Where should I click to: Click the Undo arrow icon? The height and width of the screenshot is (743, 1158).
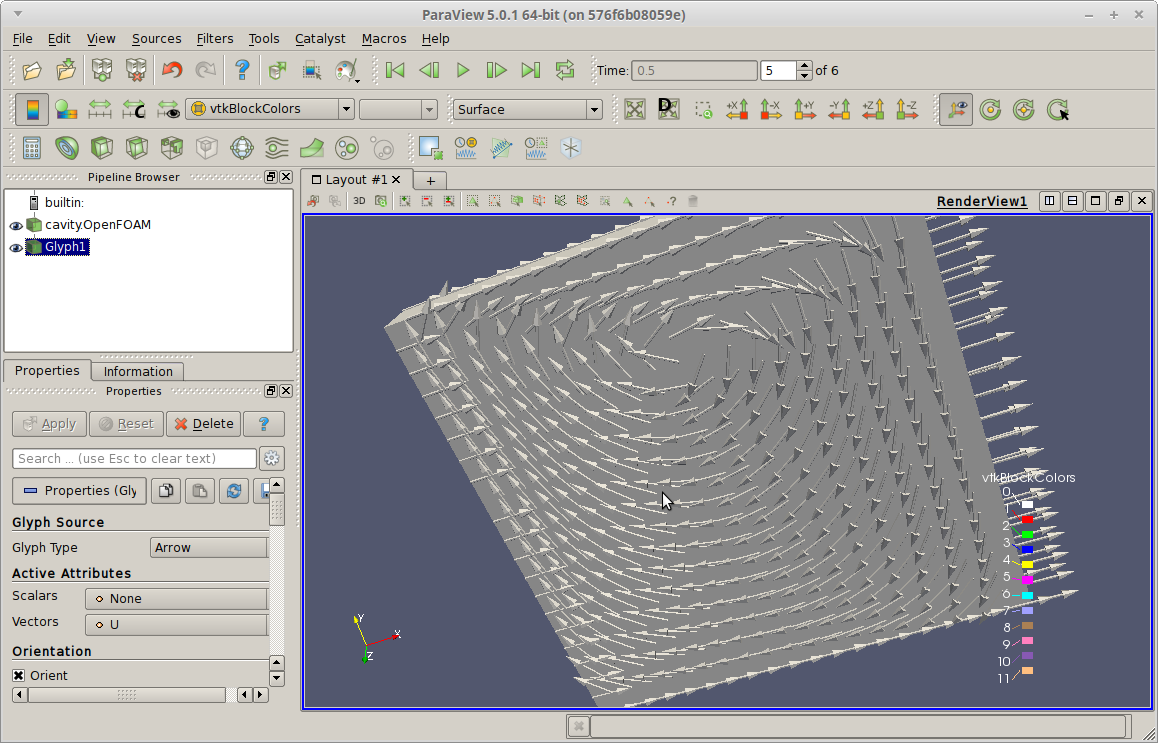172,70
